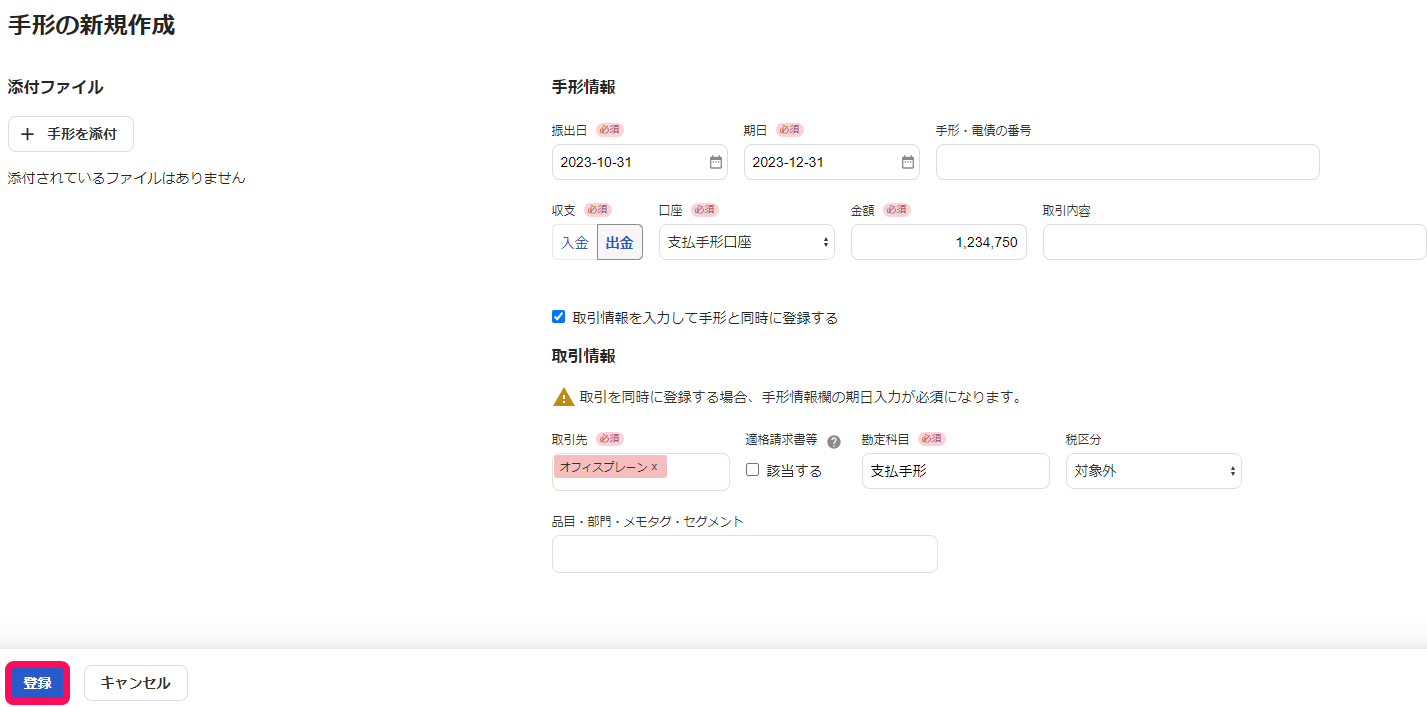This screenshot has height=707, width=1427.
Task: Select 出金 toggle
Action: tap(620, 242)
